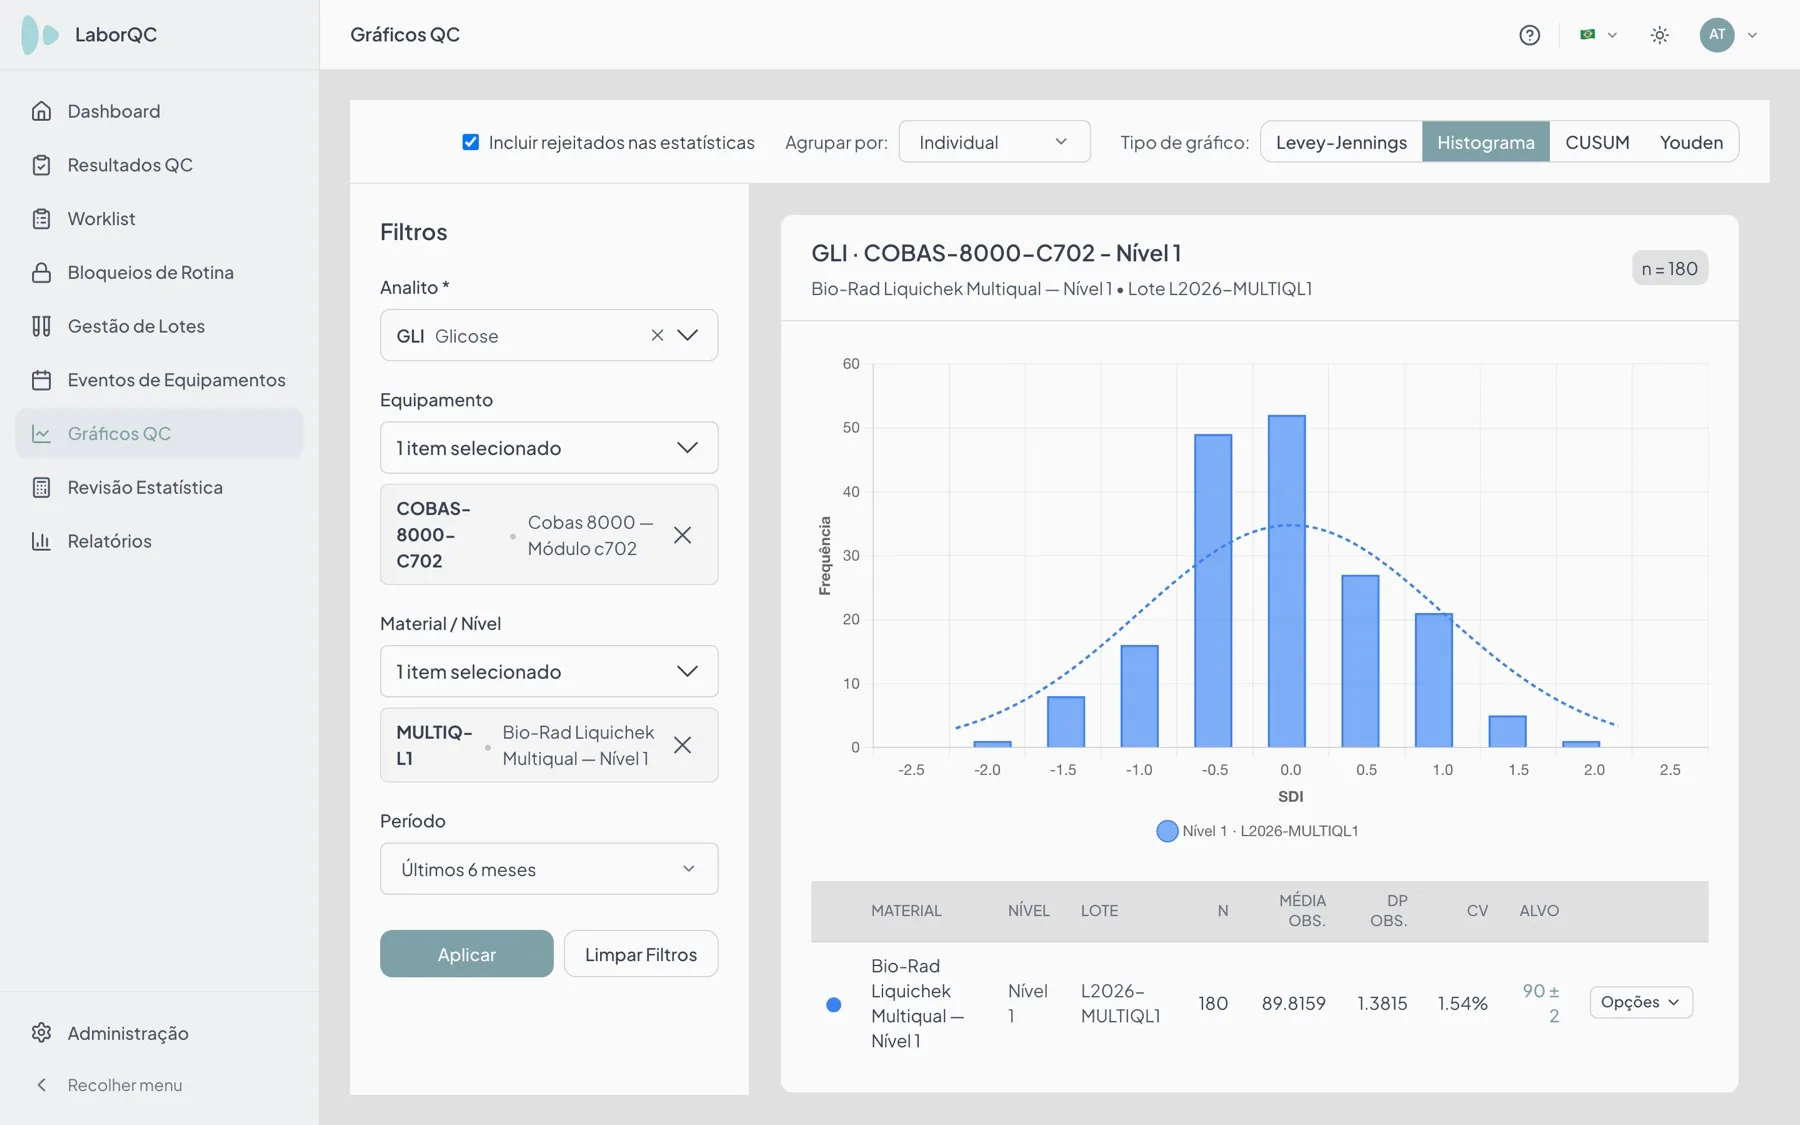Screen dimensions: 1800x1125
Task: Open the 90 ± 2 target link
Action: point(1541,1003)
